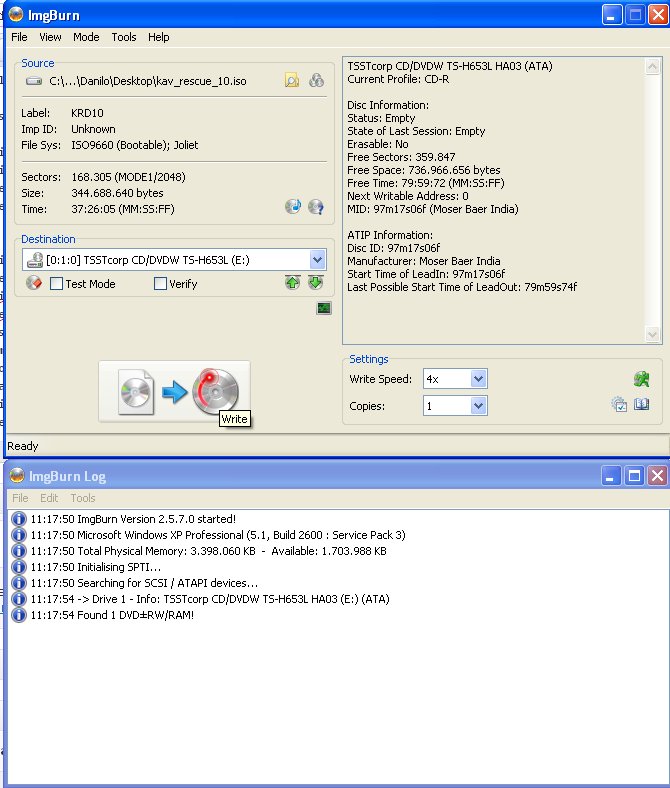Click the disc info panel scroll down arrow
Screen dimensions: 670x788
652,334
